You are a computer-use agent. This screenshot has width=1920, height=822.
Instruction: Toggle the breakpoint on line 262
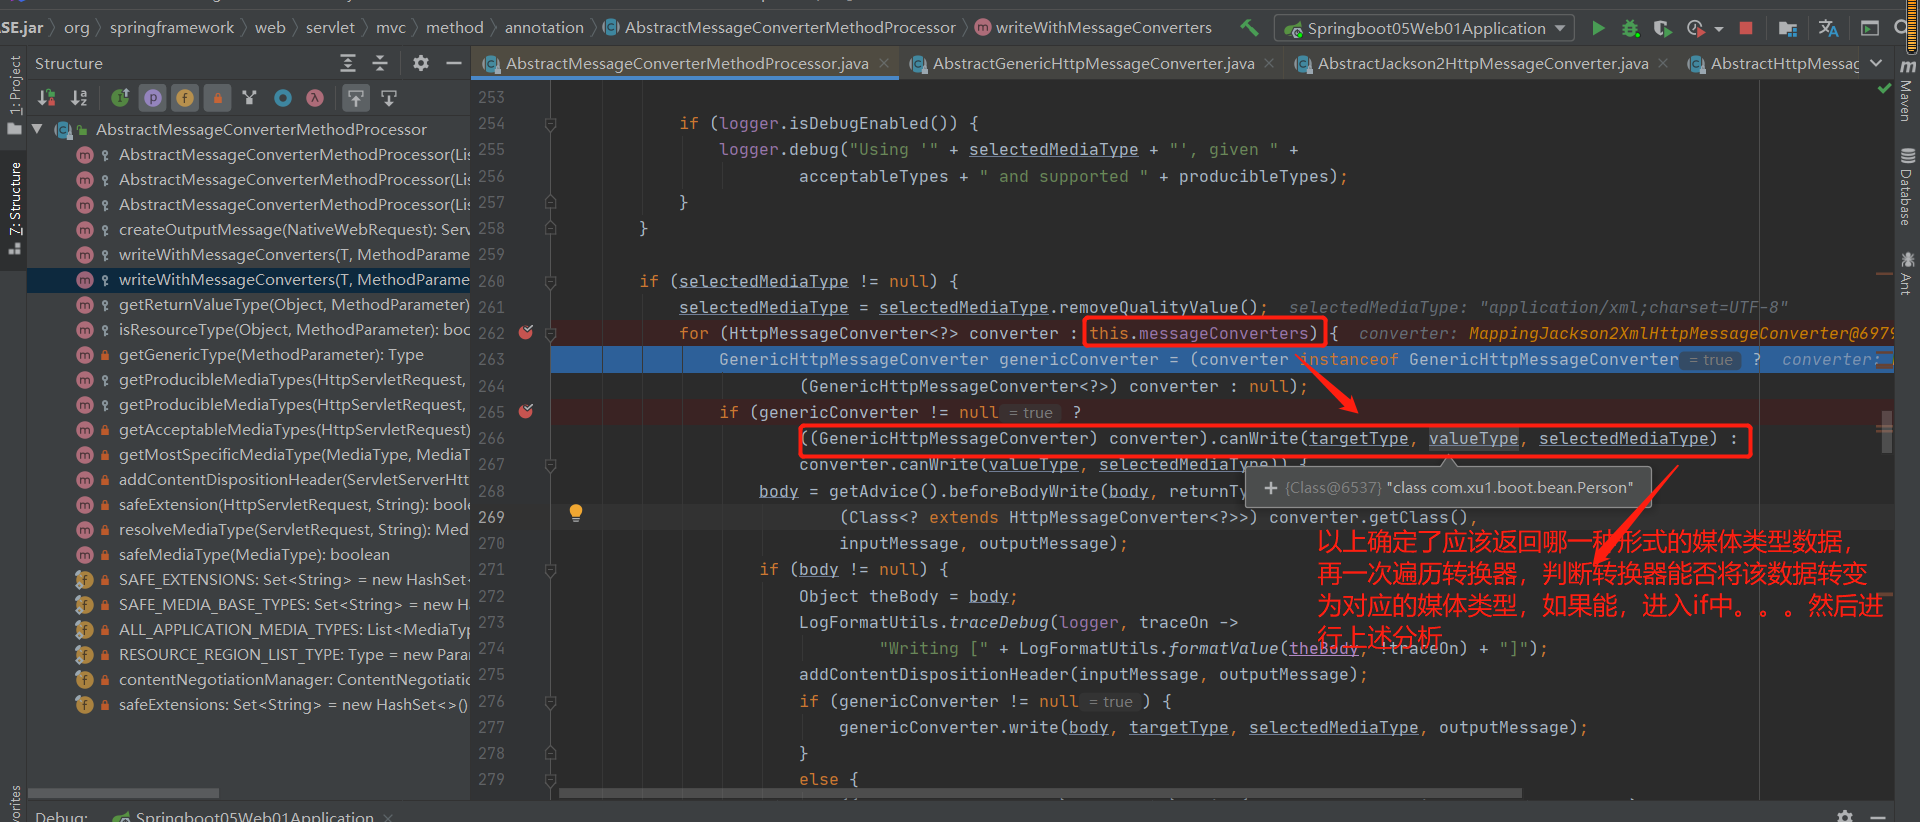click(x=526, y=332)
